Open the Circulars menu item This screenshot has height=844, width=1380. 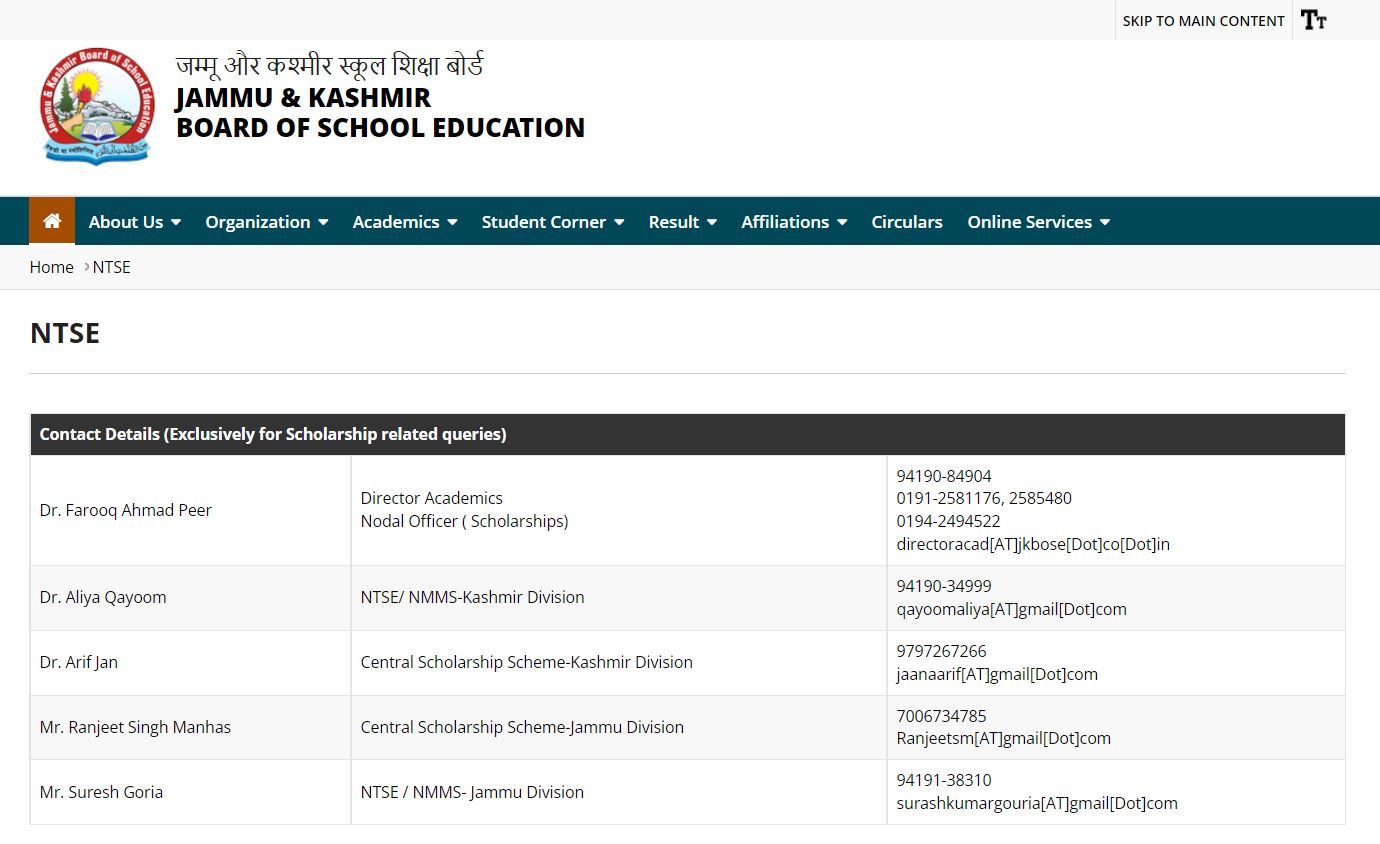[907, 222]
